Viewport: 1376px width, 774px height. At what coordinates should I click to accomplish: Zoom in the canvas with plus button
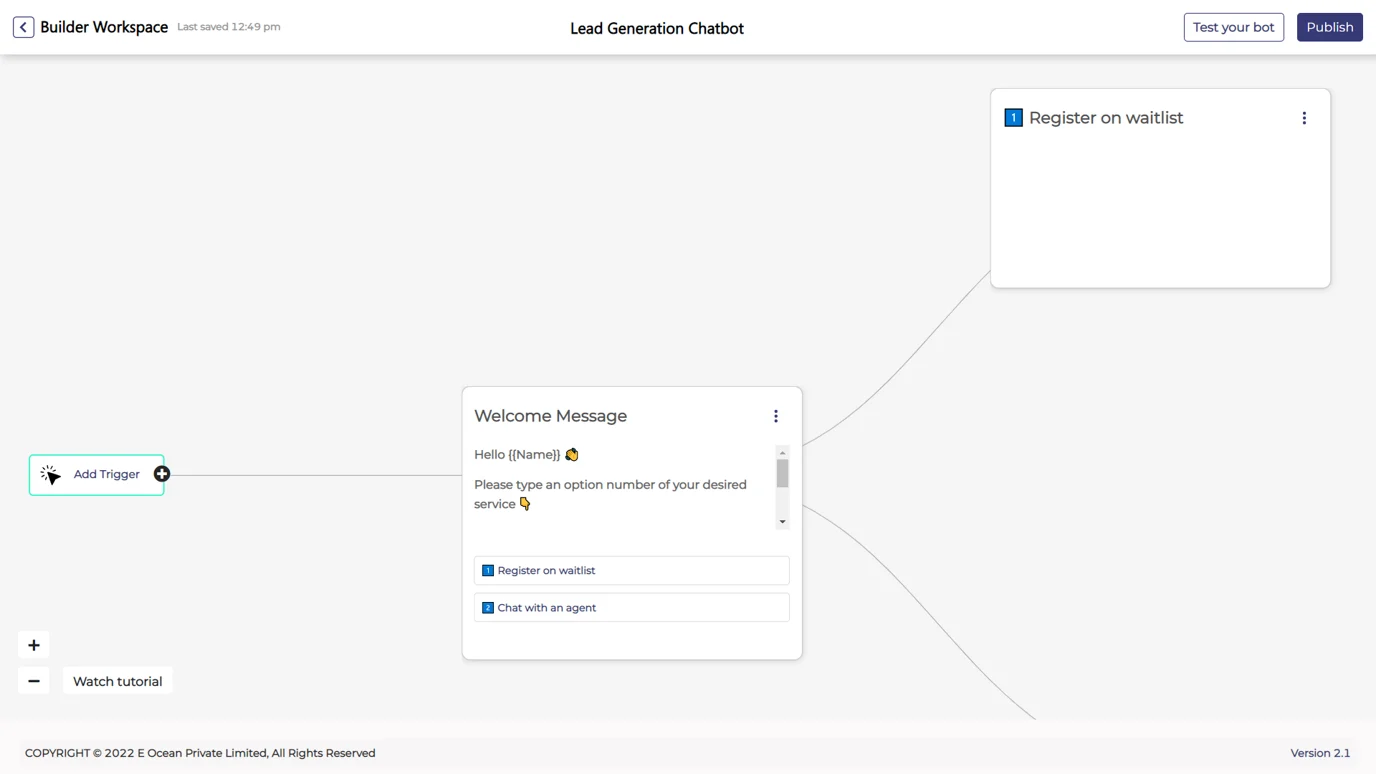(x=34, y=645)
